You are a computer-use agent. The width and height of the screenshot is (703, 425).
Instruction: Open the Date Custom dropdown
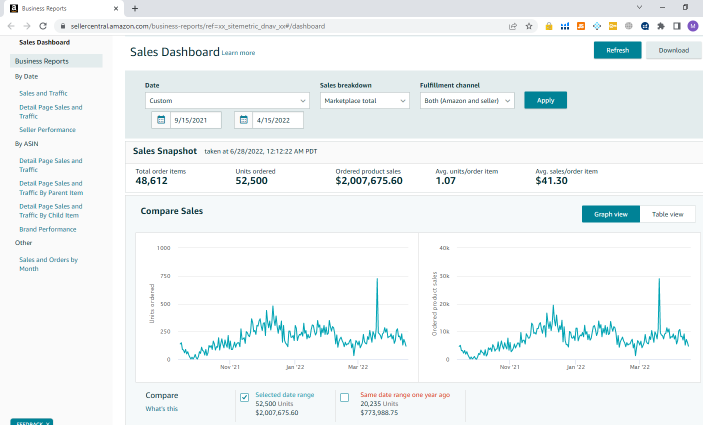pyautogui.click(x=227, y=100)
